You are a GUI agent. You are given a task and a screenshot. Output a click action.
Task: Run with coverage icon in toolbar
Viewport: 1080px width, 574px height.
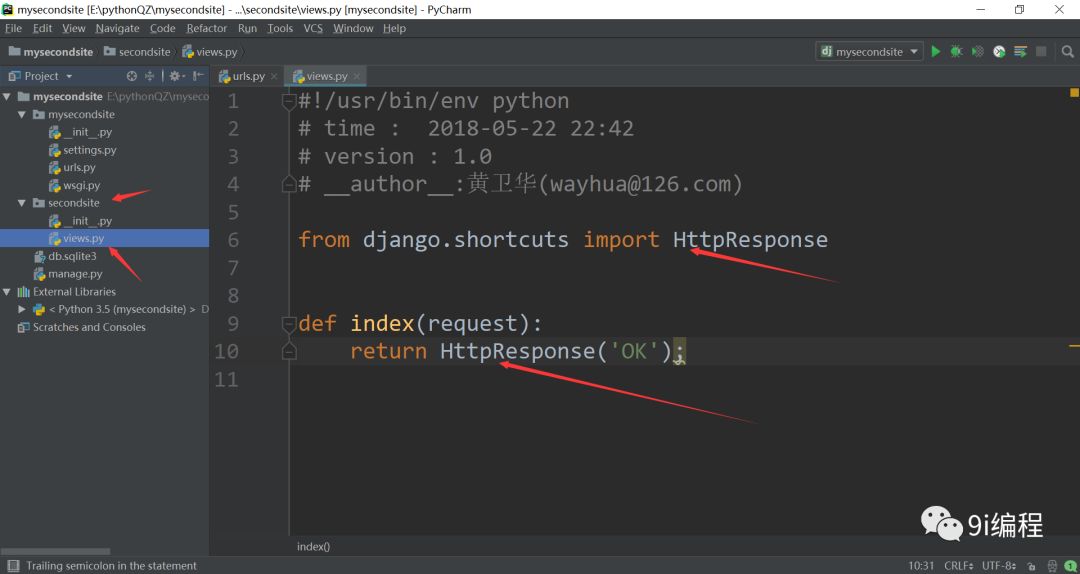(977, 52)
